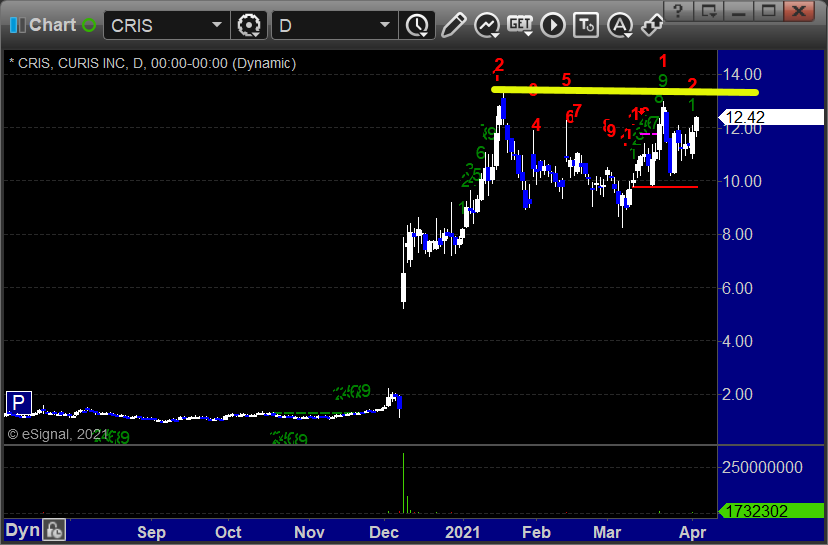
Task: Select the pencil drawing tool
Action: click(x=453, y=25)
